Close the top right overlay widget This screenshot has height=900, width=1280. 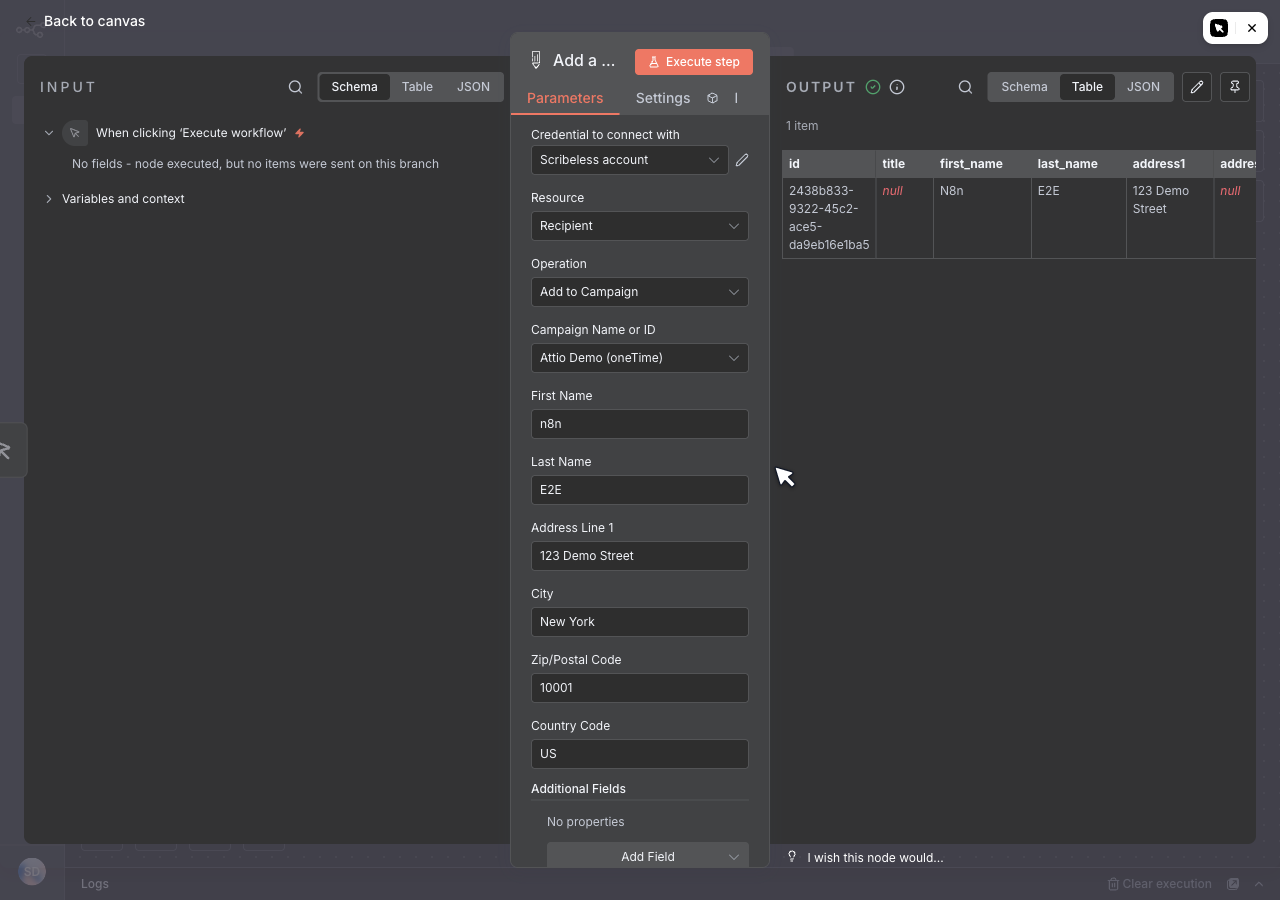coord(1252,28)
